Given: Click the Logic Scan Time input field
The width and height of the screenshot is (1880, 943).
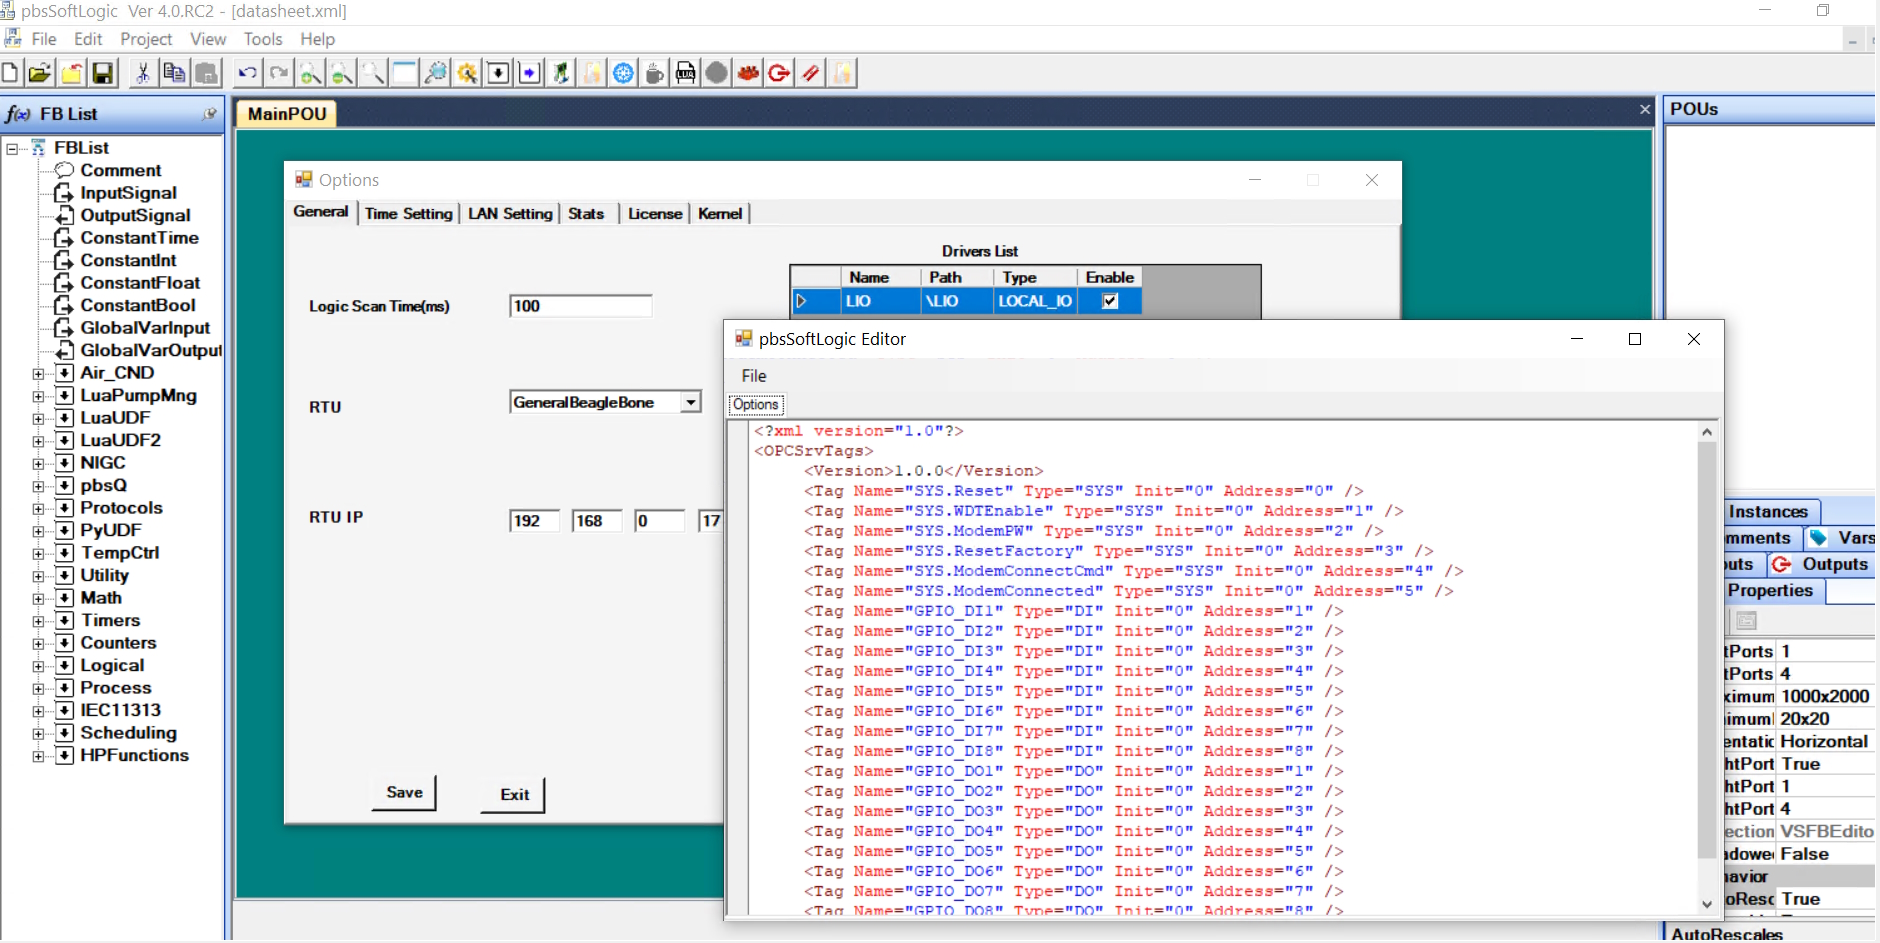Looking at the screenshot, I should tap(580, 306).
